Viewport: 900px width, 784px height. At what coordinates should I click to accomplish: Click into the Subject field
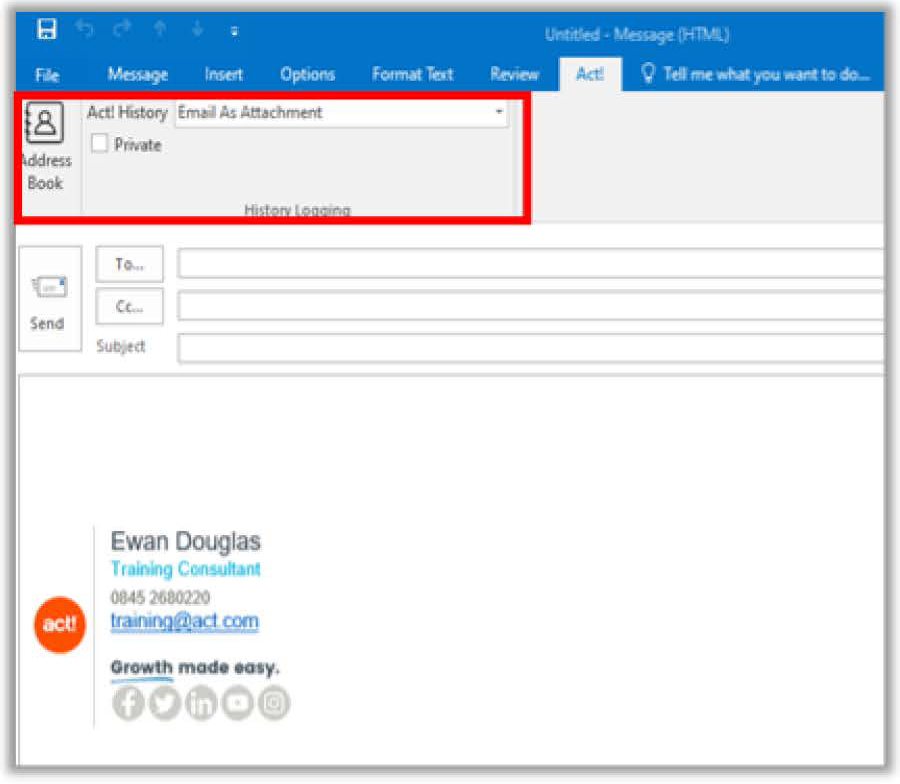point(531,348)
